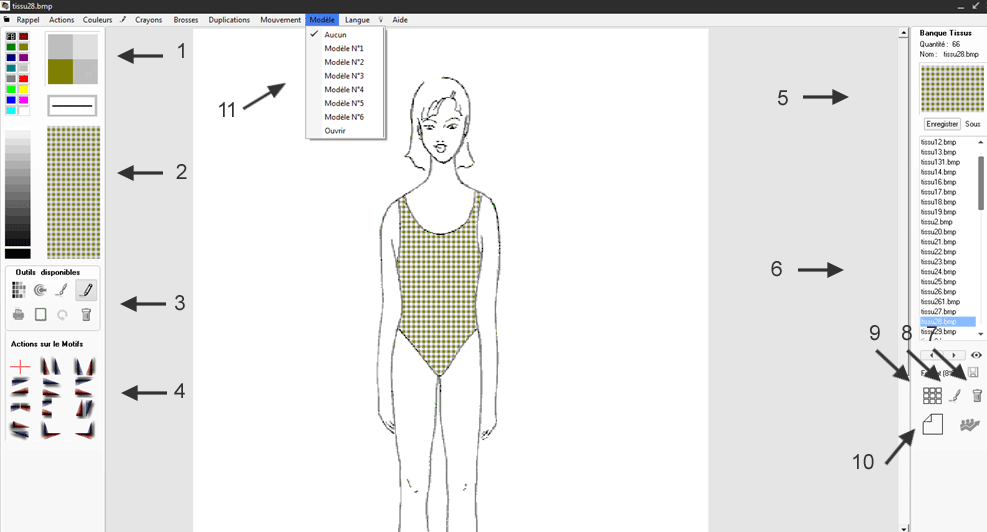Viewport: 987px width, 532px height.
Task: Select the checked Aucun model option
Action: (x=335, y=35)
